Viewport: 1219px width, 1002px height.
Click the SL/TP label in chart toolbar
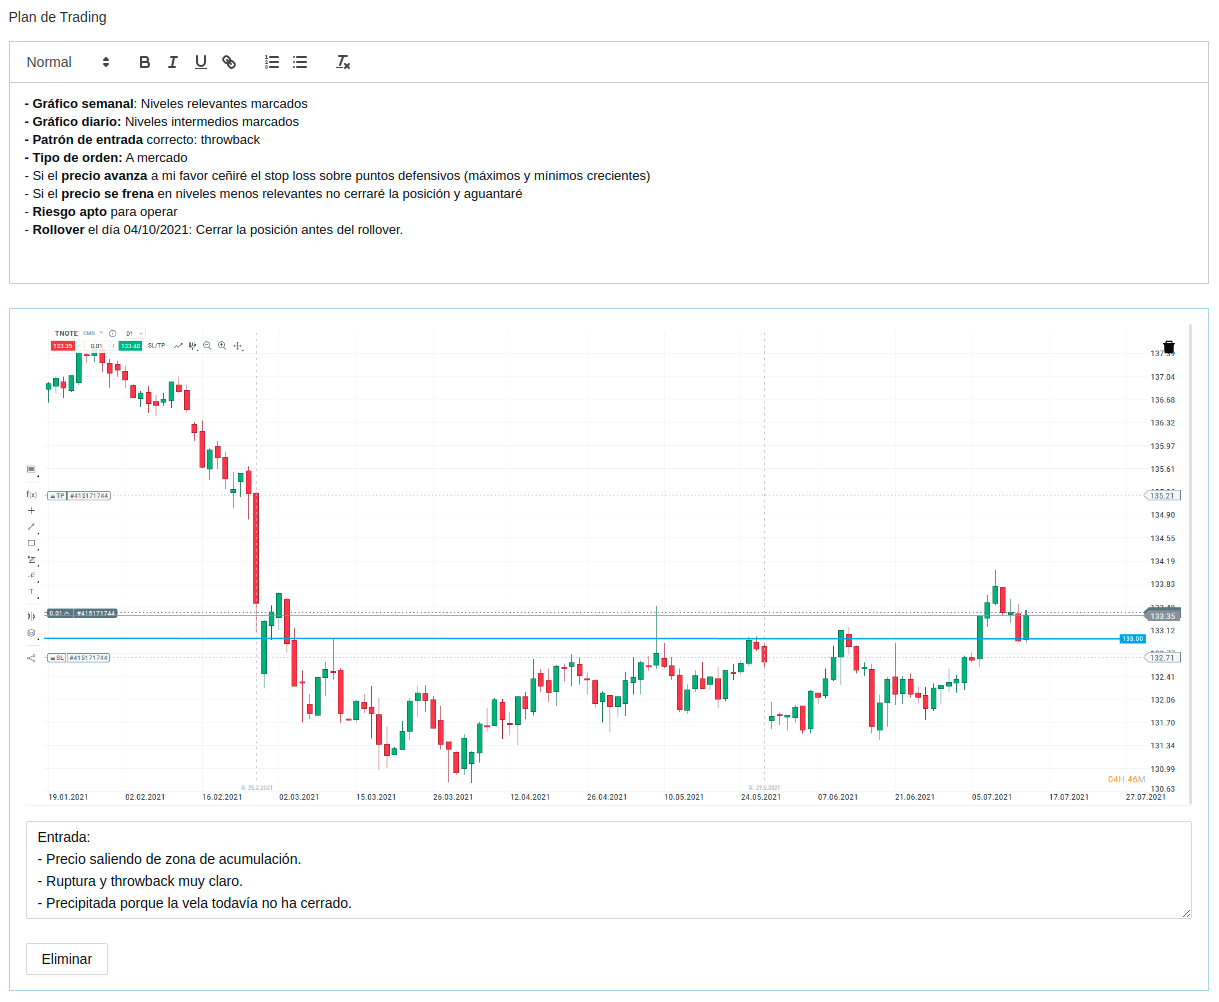156,346
